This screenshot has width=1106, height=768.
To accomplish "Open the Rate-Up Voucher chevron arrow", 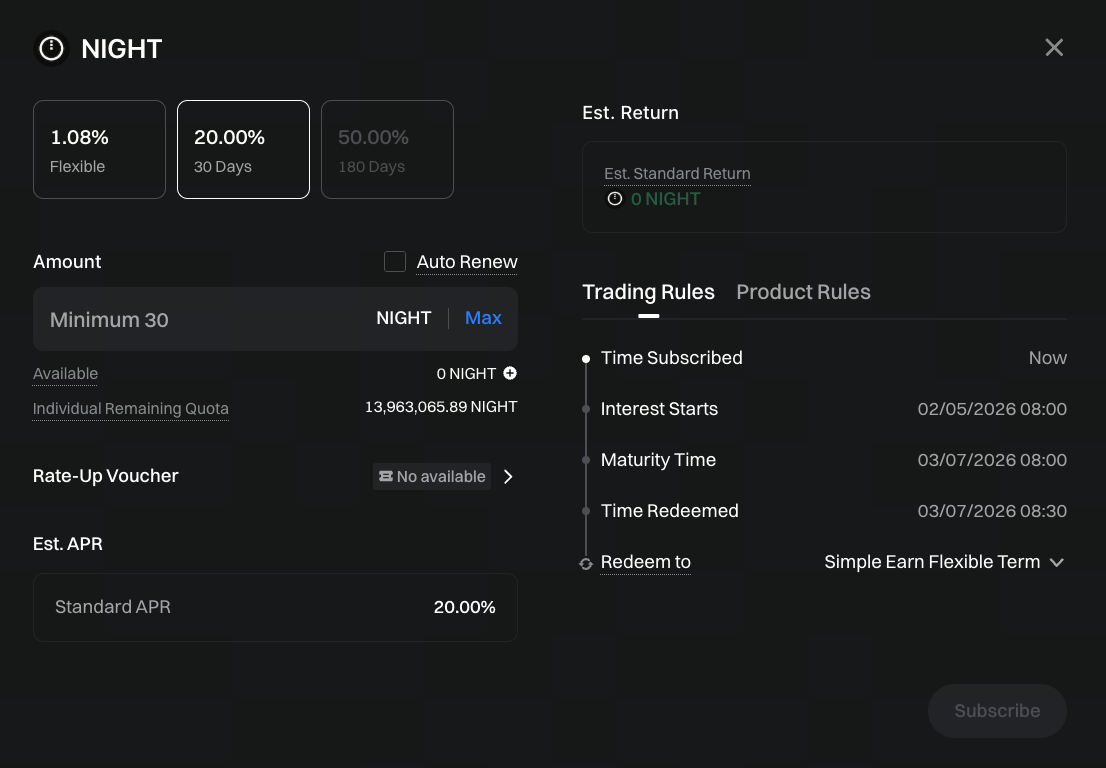I will (x=508, y=477).
